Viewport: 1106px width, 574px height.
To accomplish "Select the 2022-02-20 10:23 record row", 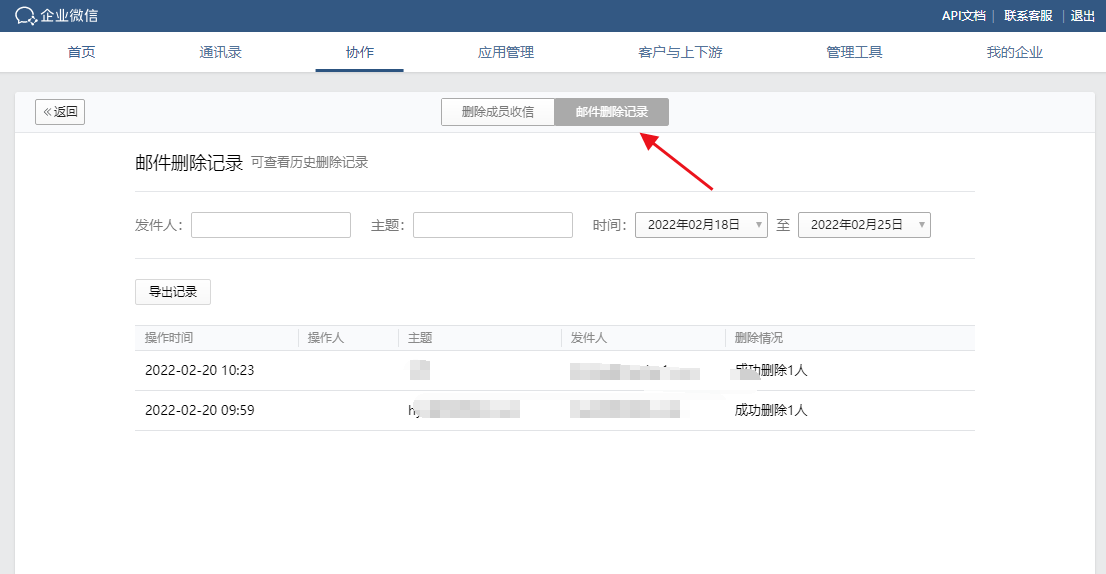I will (554, 370).
